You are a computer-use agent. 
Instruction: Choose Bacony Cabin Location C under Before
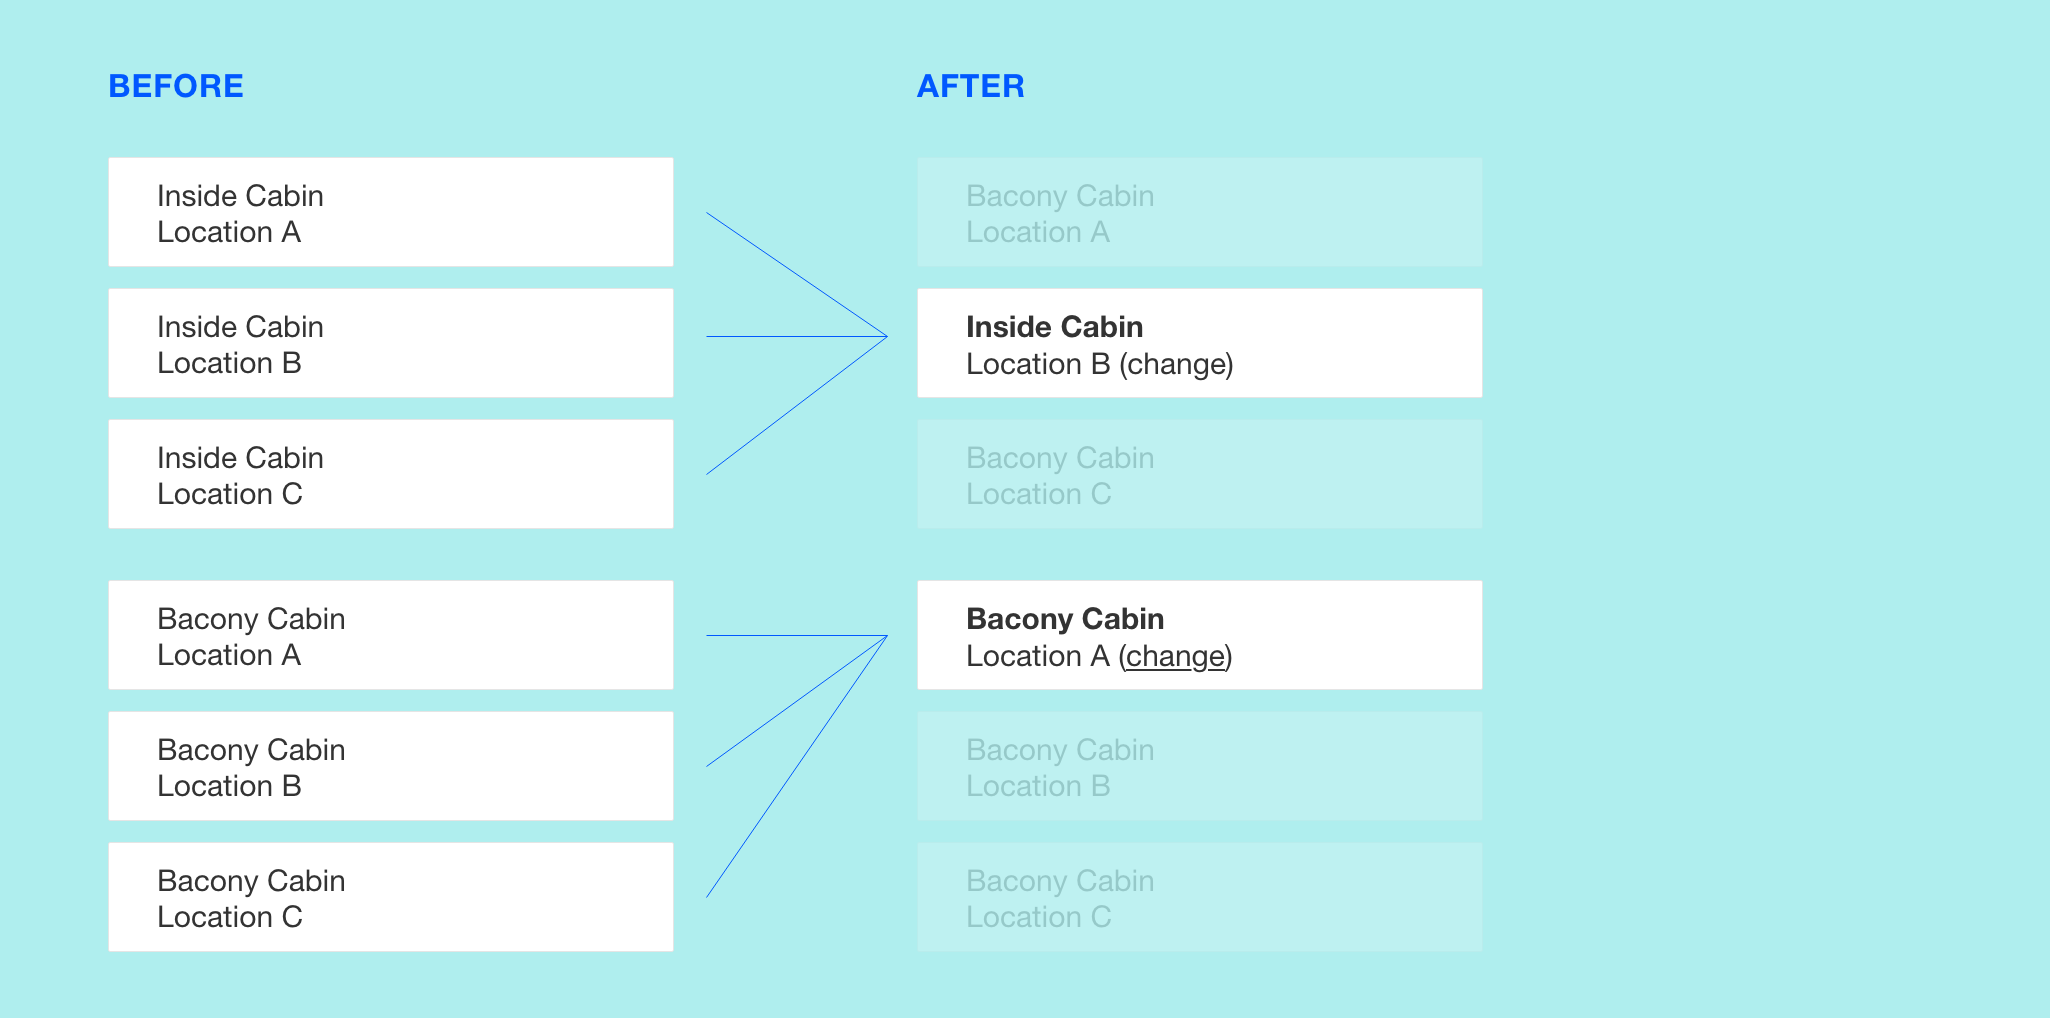(x=391, y=897)
